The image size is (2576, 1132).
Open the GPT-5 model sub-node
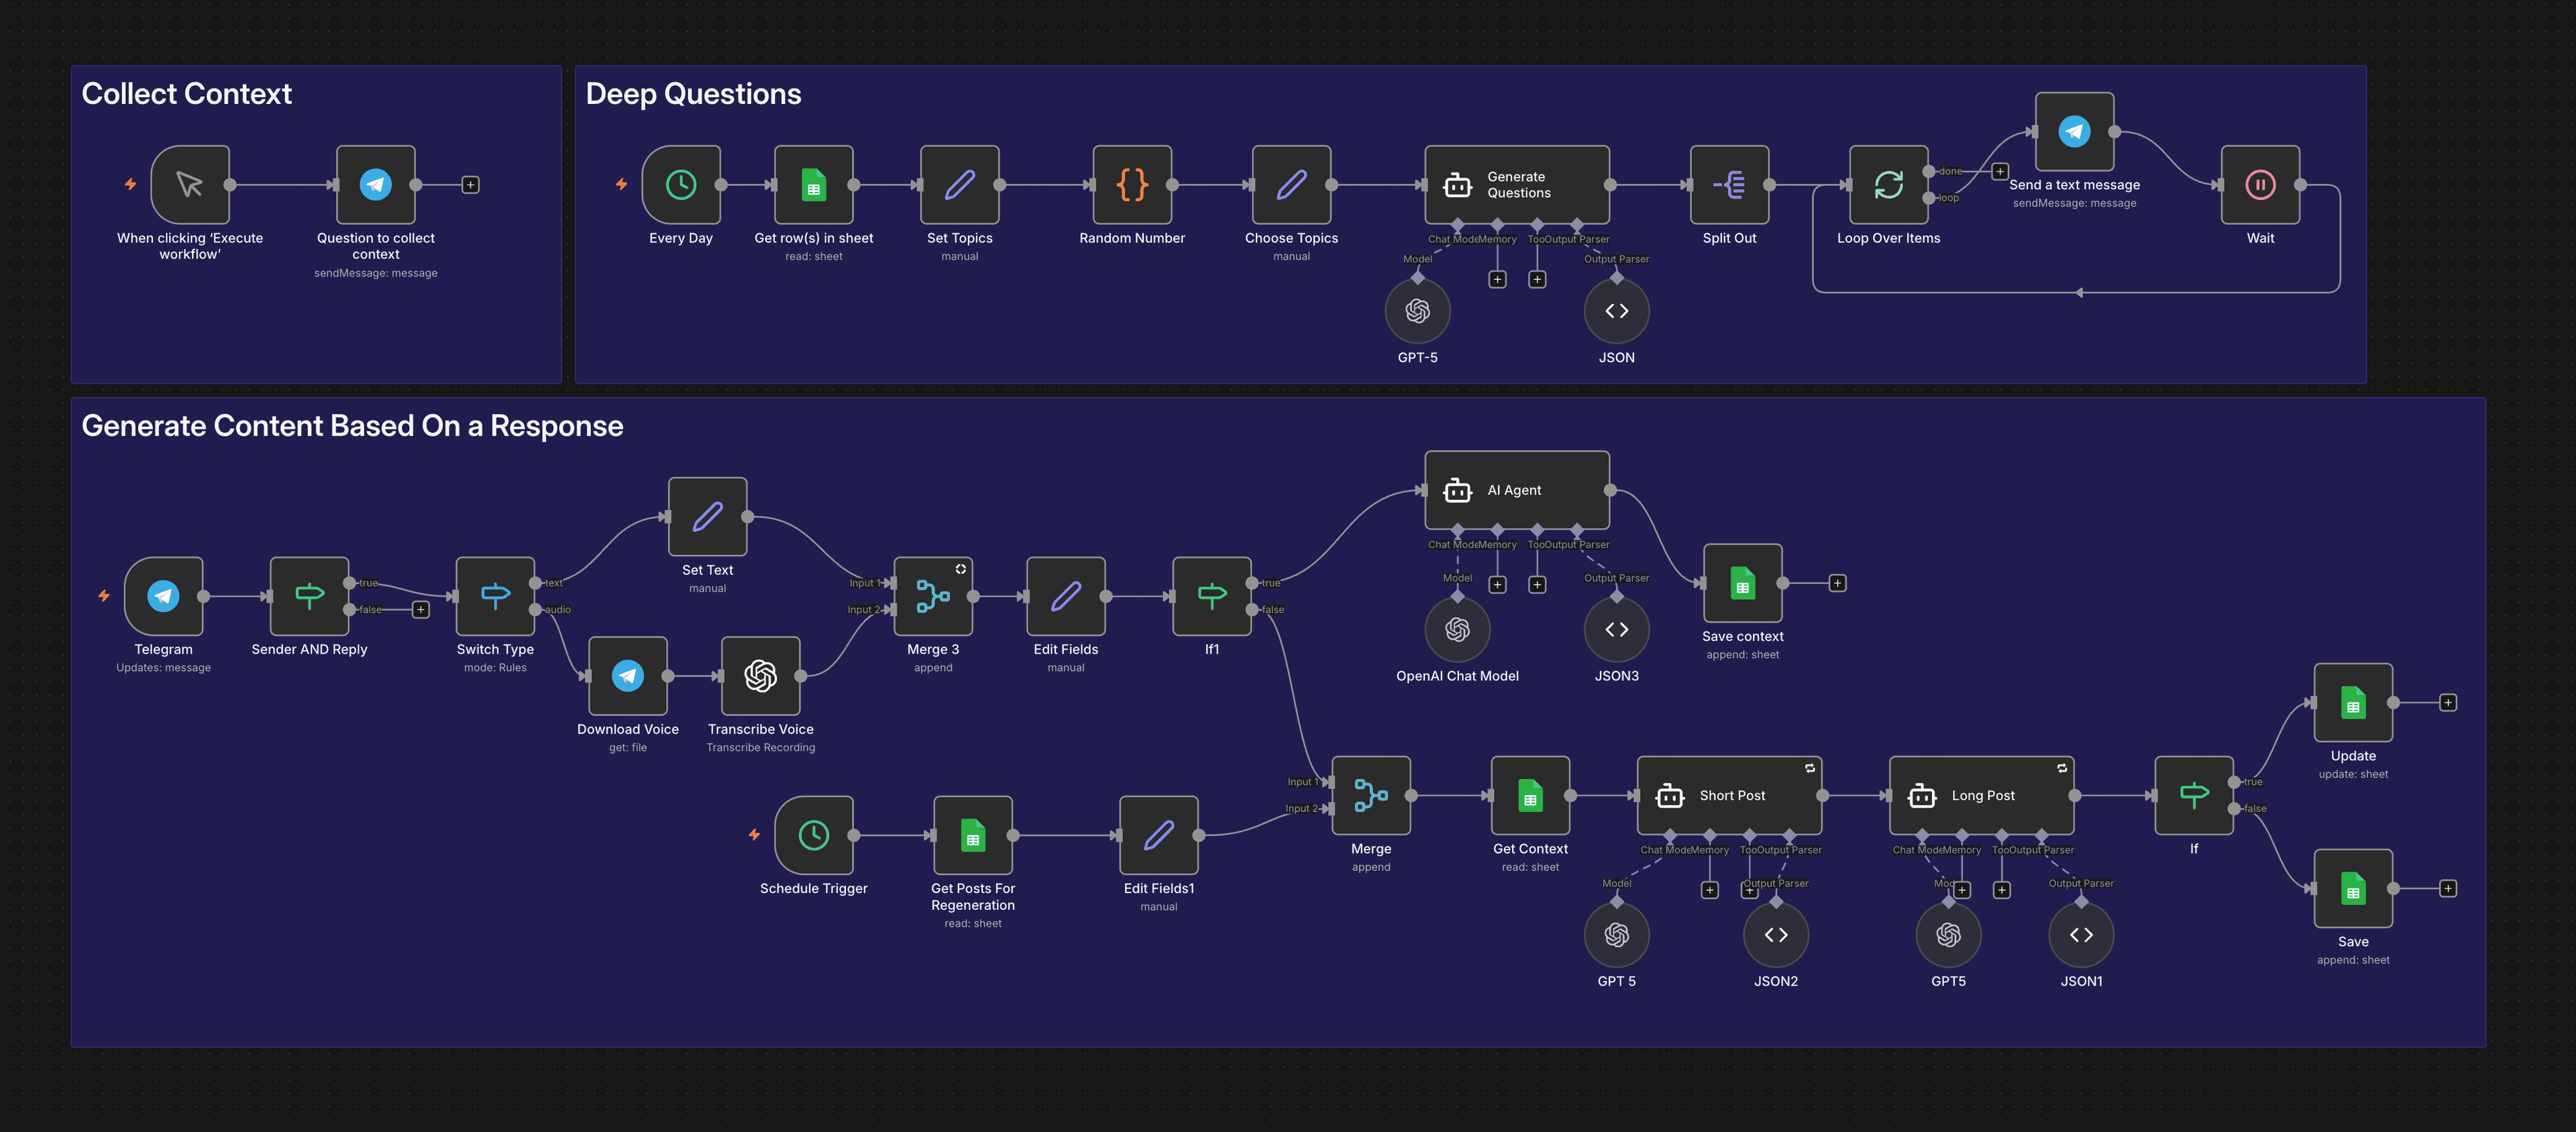pos(1417,311)
